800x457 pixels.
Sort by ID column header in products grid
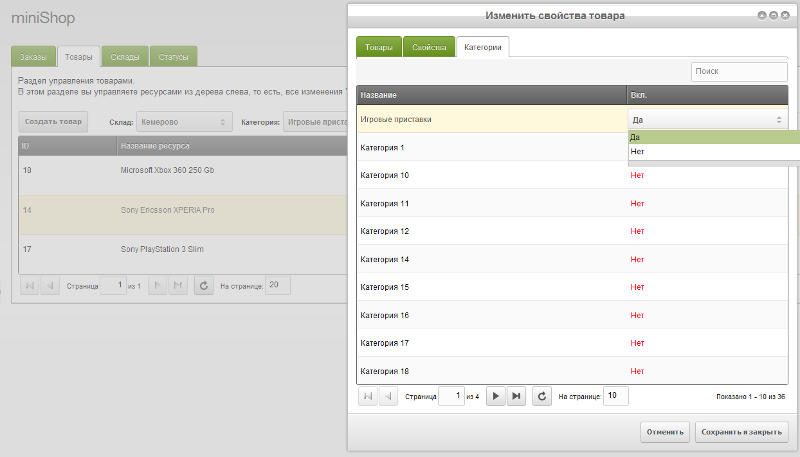[x=68, y=146]
